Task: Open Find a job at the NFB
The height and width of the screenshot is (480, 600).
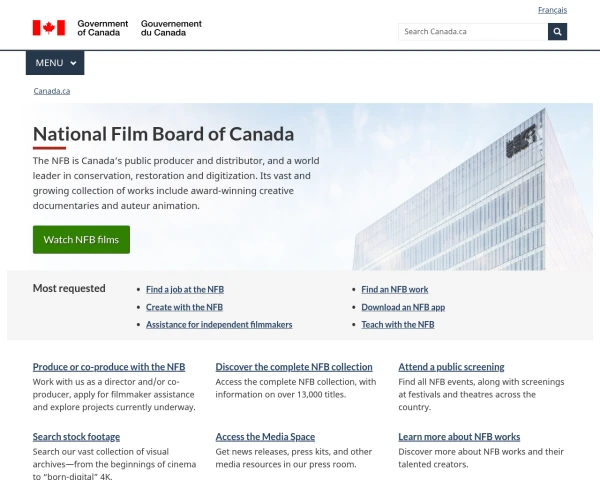Action: coord(185,289)
